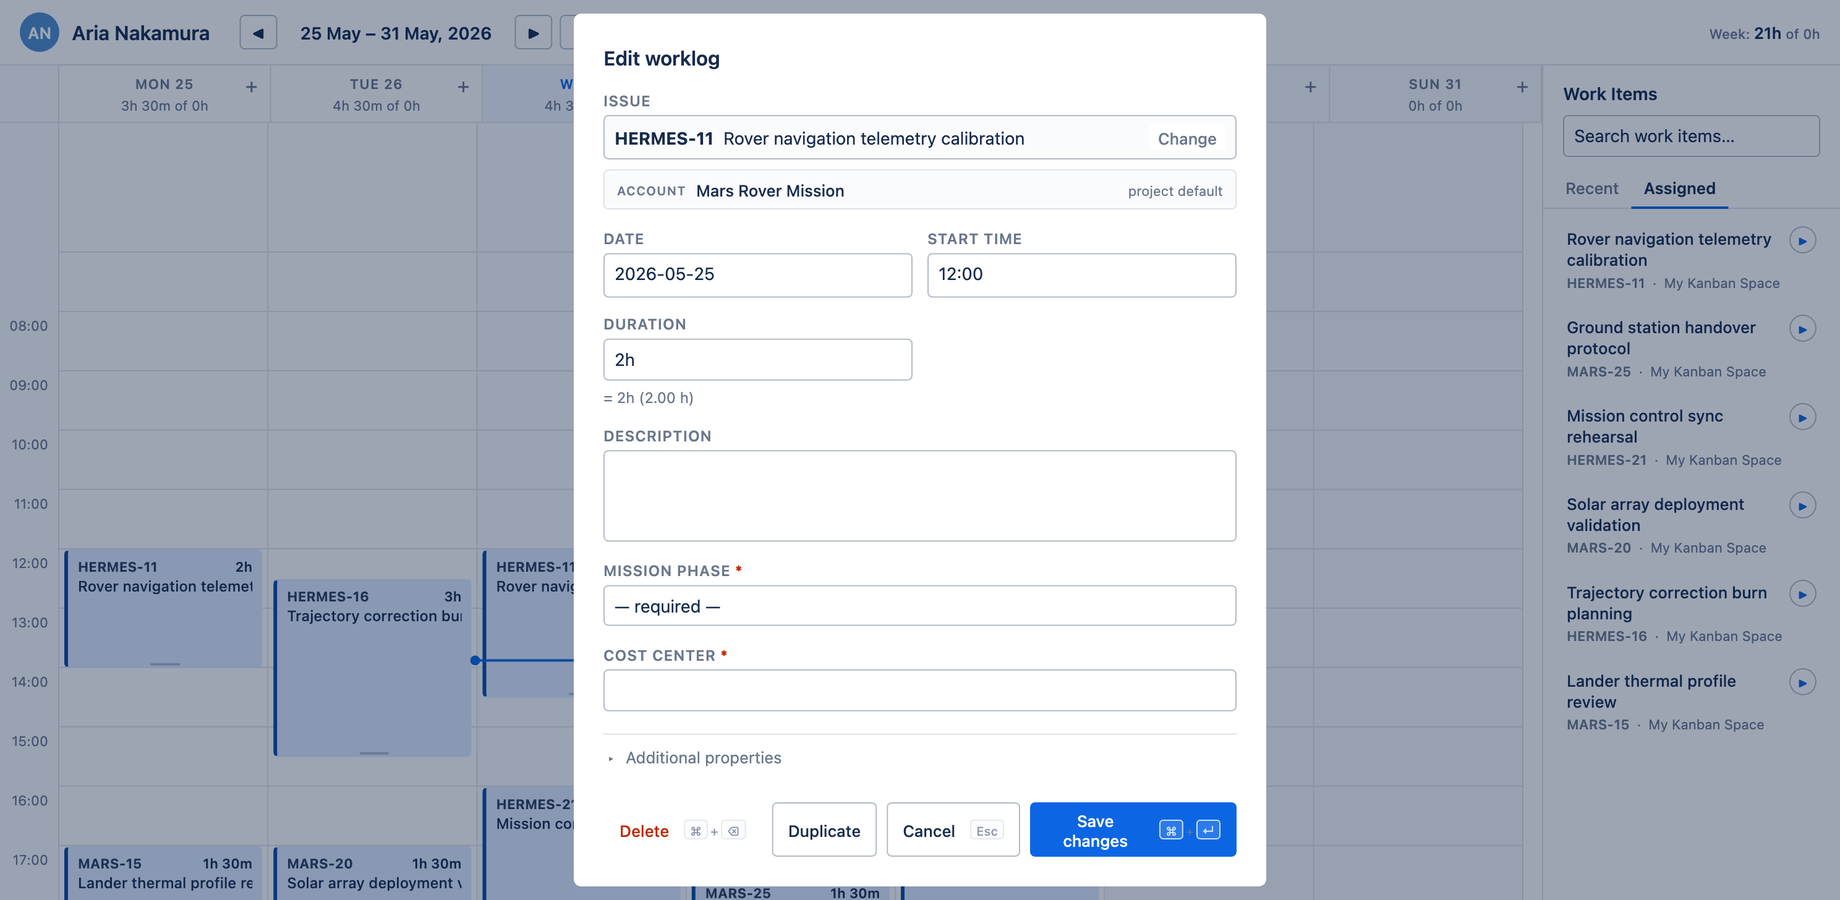
Task: Save changes to the worklog
Action: [x=1133, y=830]
